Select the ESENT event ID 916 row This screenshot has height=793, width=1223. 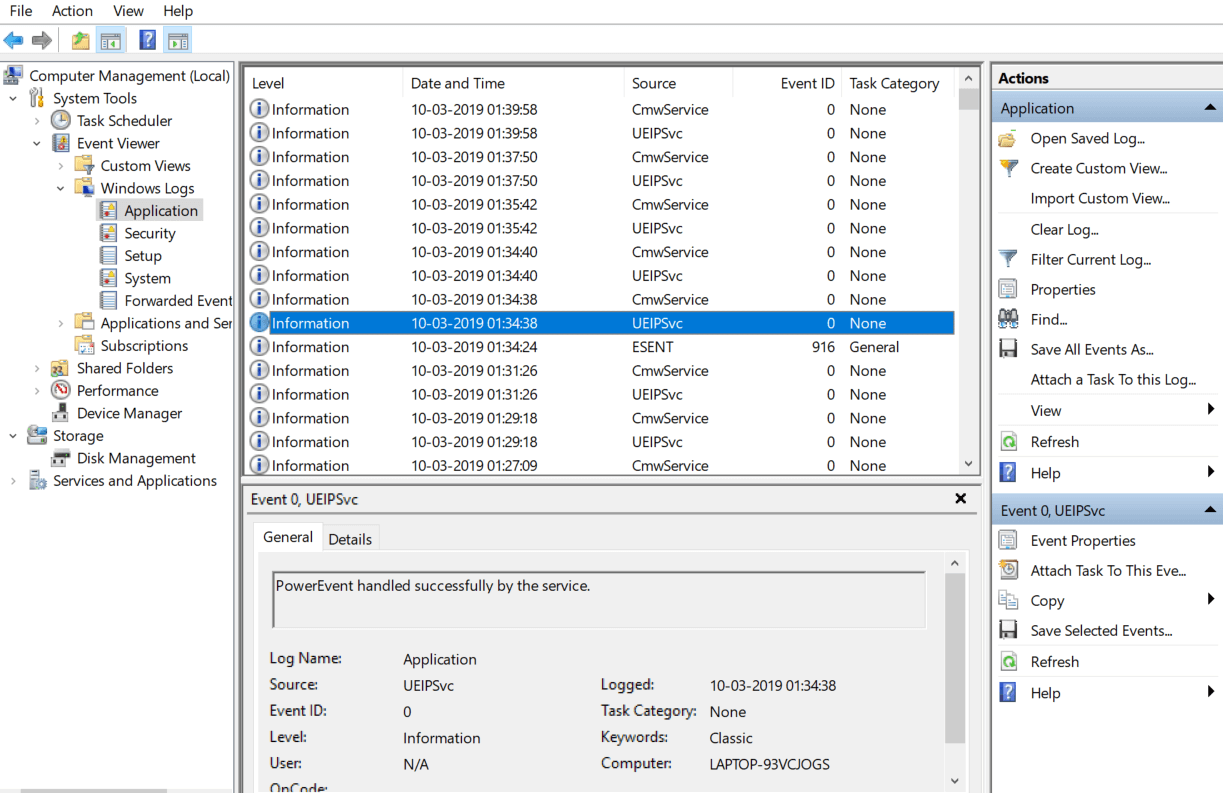tap(600, 347)
